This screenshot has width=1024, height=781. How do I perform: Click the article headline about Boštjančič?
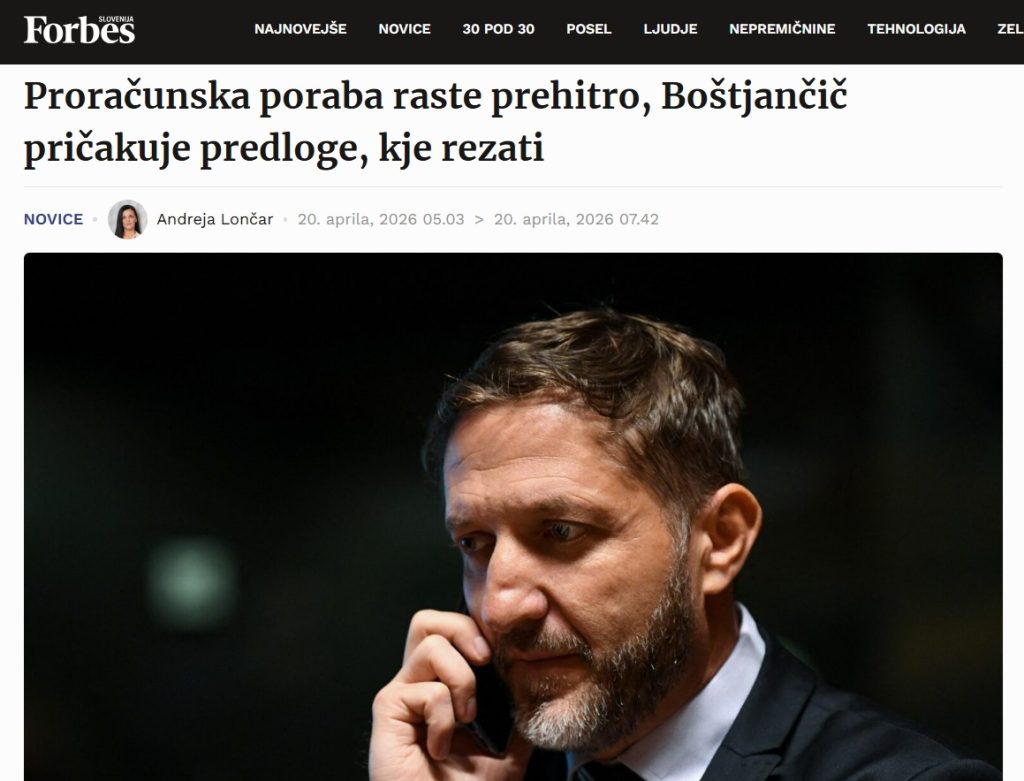[x=436, y=122]
